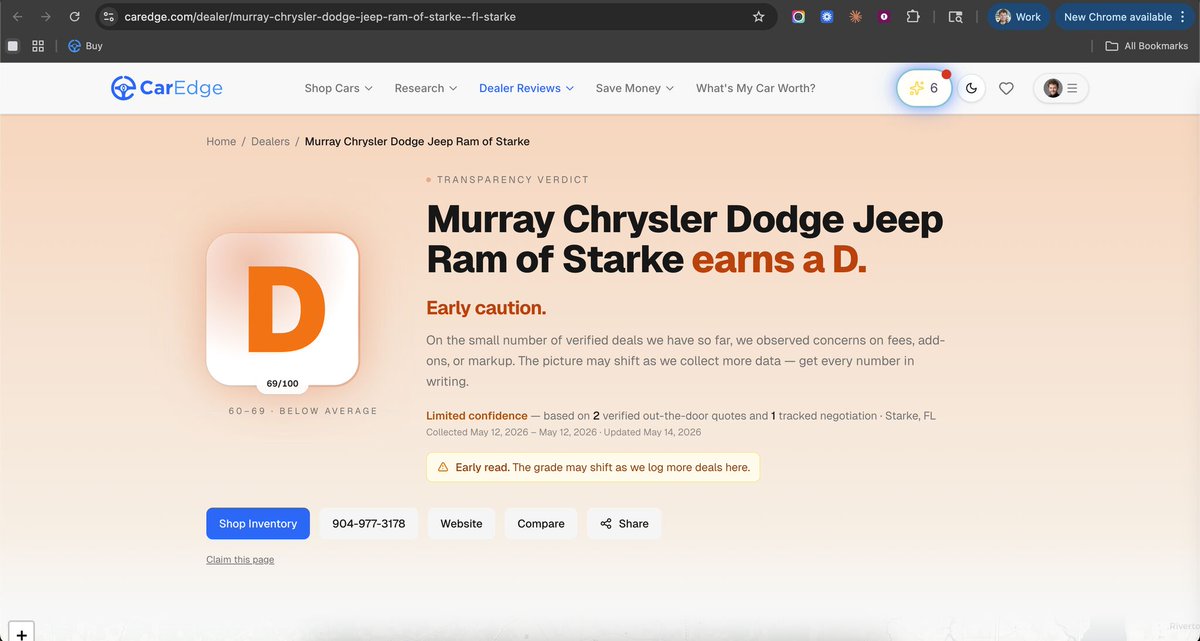Image resolution: width=1200 pixels, height=641 pixels.
Task: Click New Chrome available update button
Action: tap(1124, 17)
